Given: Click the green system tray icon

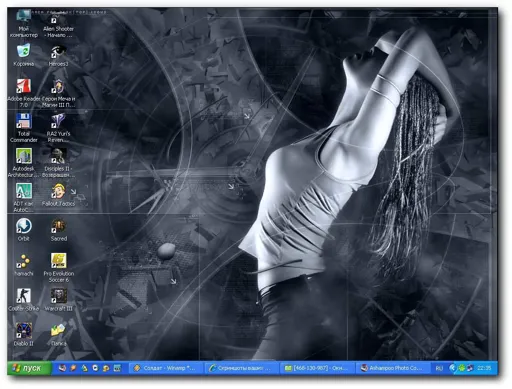Looking at the screenshot, I should click(x=462, y=368).
